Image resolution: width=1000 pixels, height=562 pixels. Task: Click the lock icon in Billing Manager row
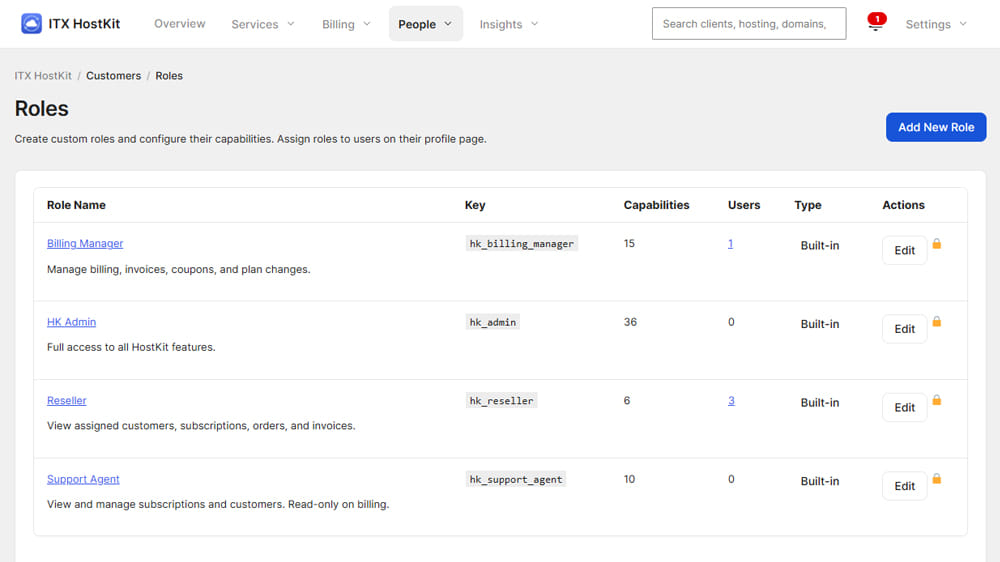click(936, 244)
